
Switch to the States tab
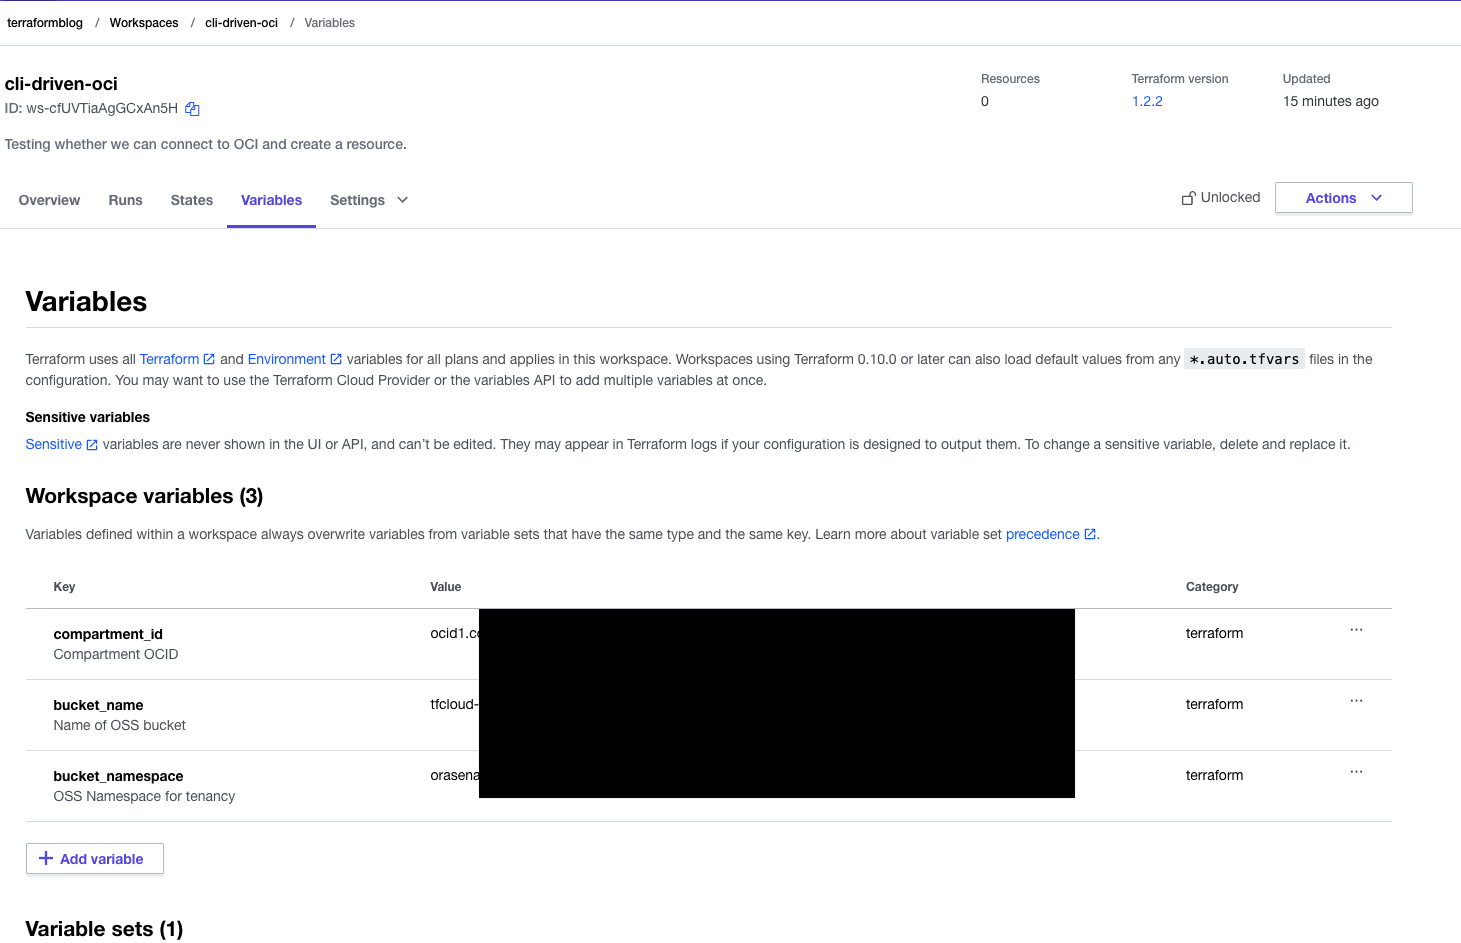pos(191,200)
